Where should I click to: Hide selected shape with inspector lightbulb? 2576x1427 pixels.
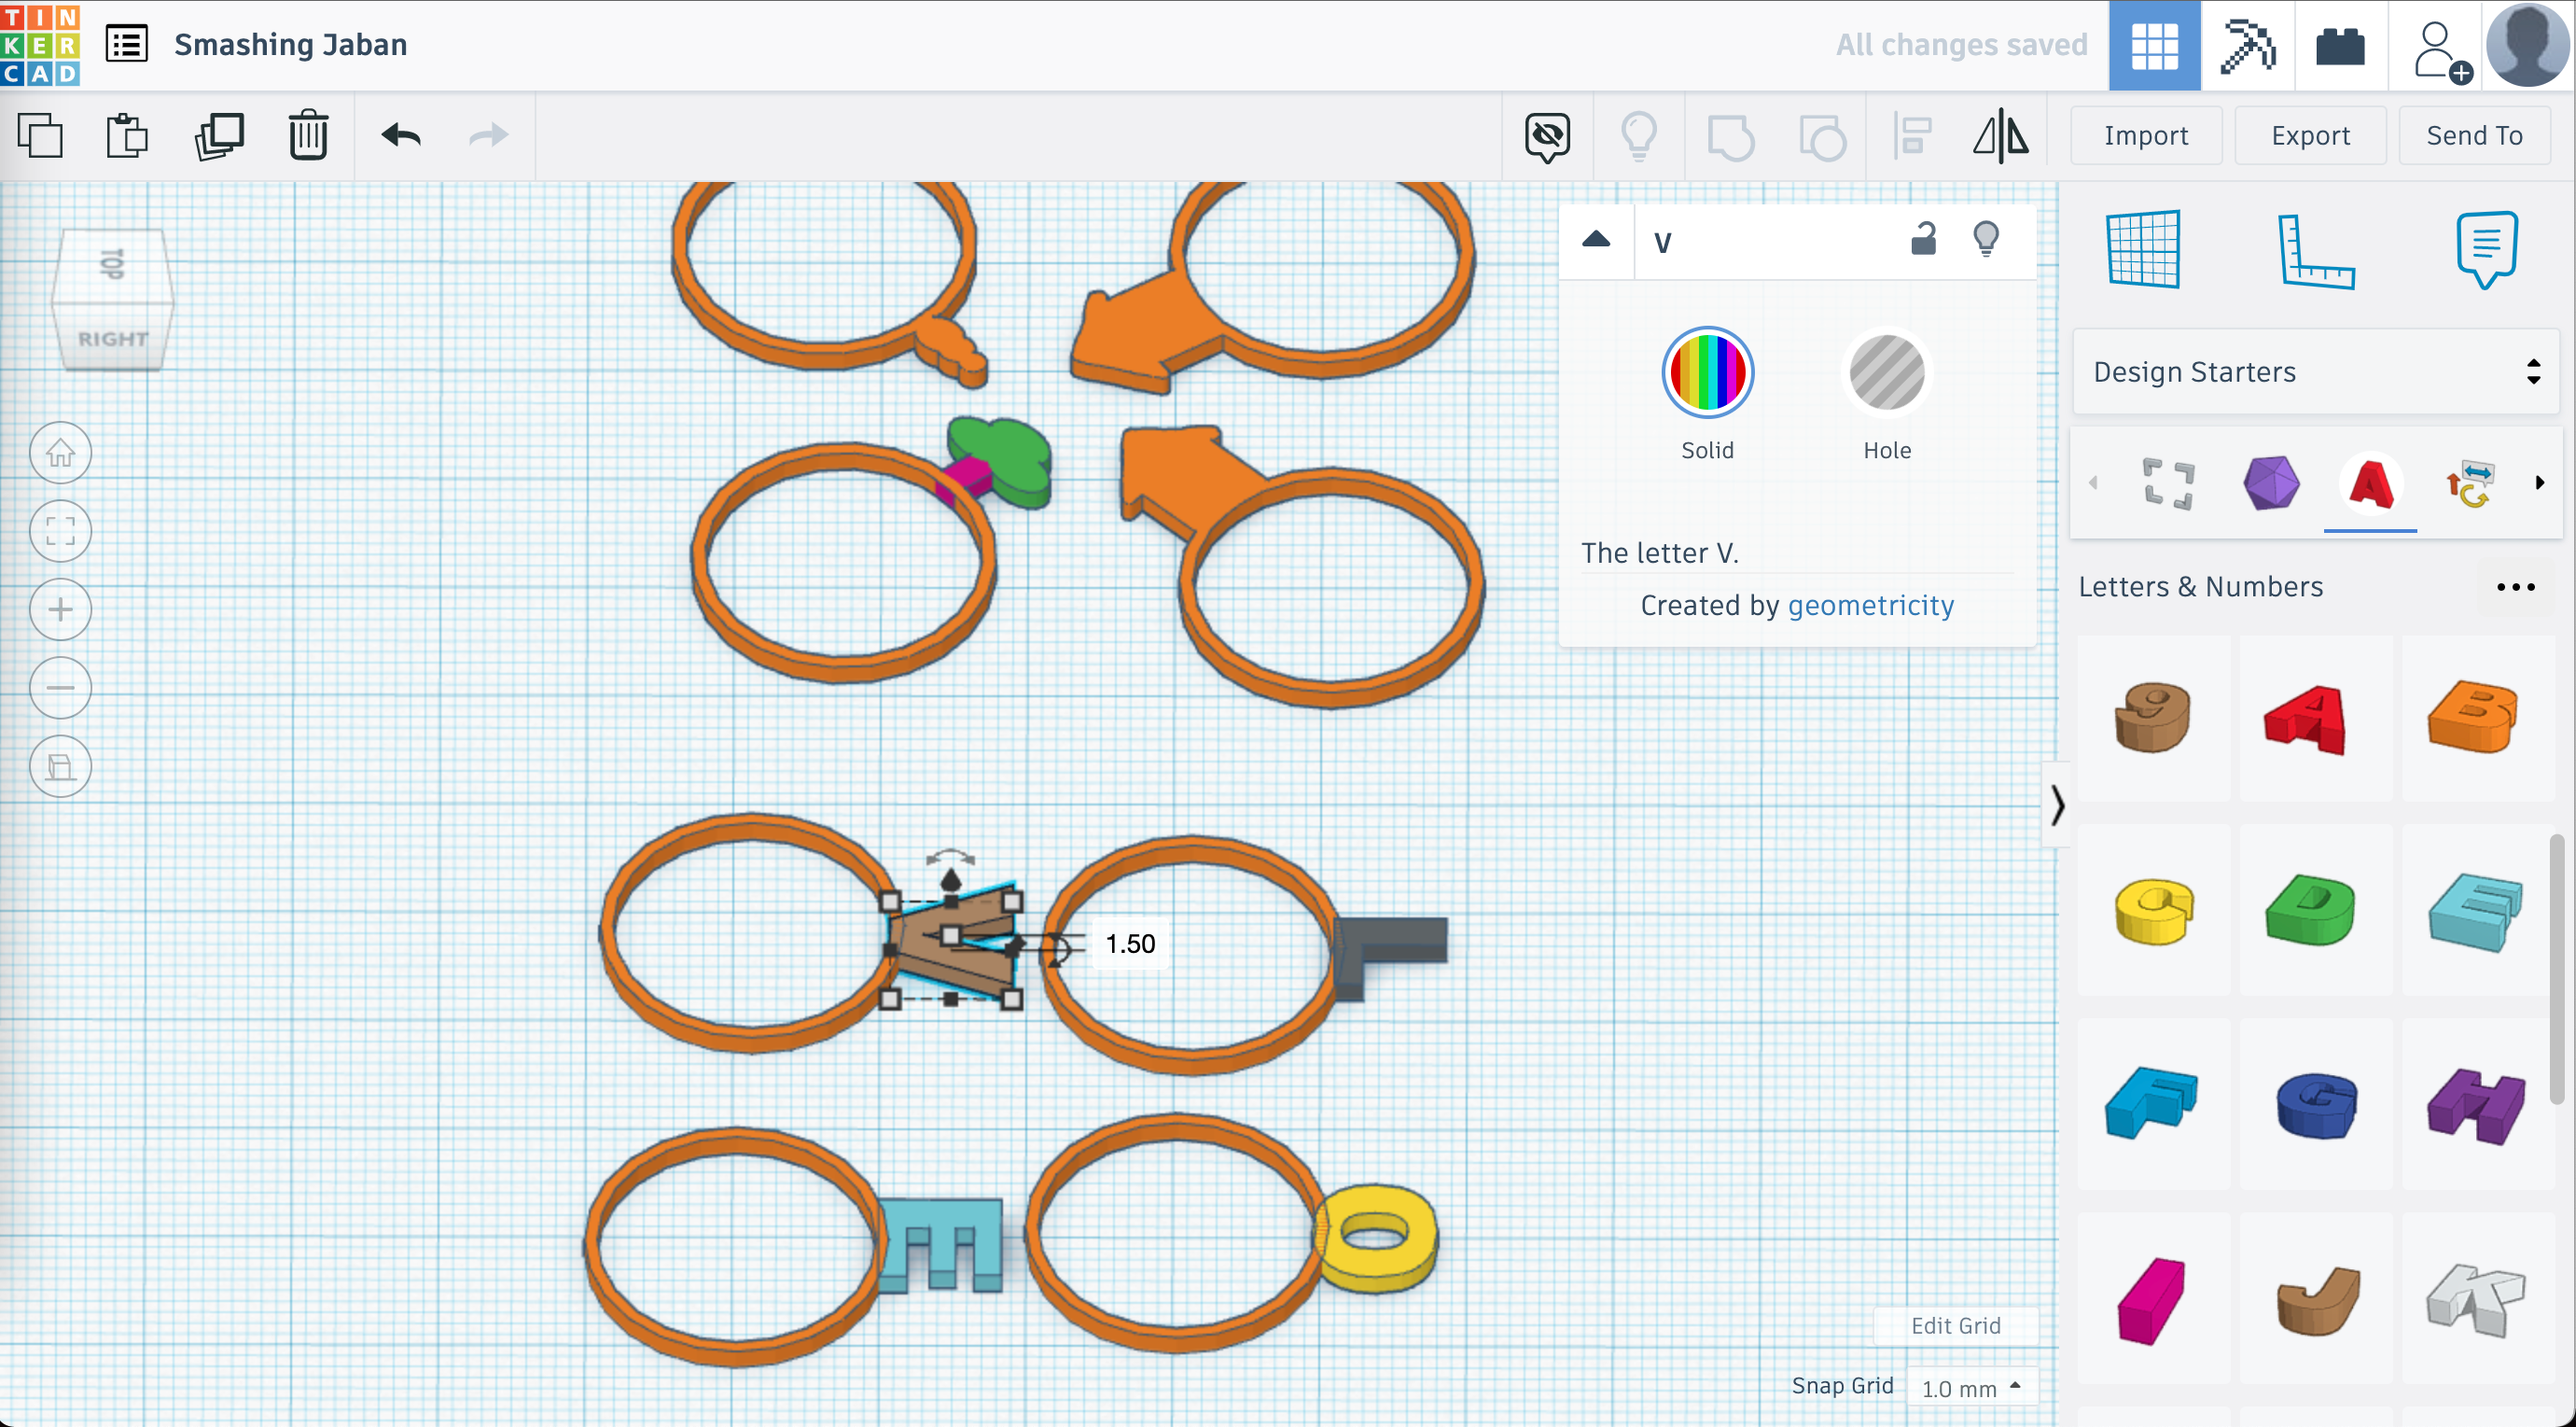[x=1986, y=240]
